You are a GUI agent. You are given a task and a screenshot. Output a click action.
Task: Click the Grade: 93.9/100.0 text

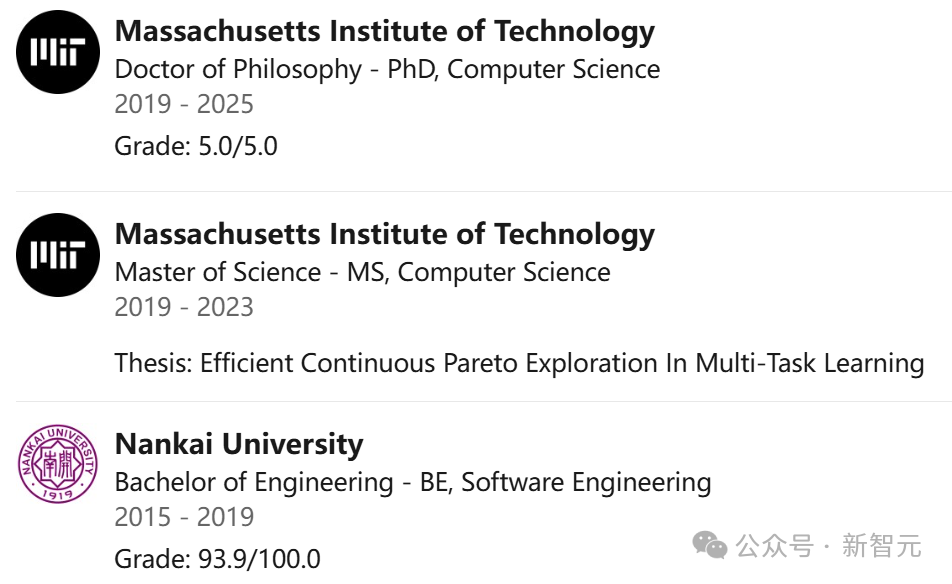[x=217, y=559]
